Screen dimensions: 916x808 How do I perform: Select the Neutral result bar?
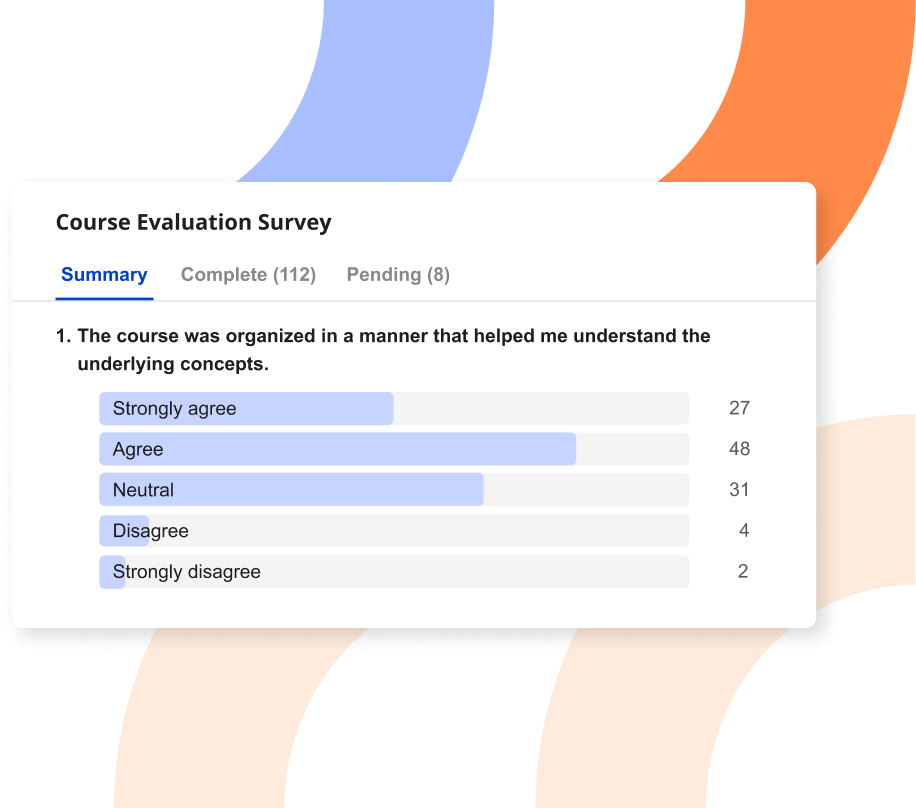(x=394, y=490)
